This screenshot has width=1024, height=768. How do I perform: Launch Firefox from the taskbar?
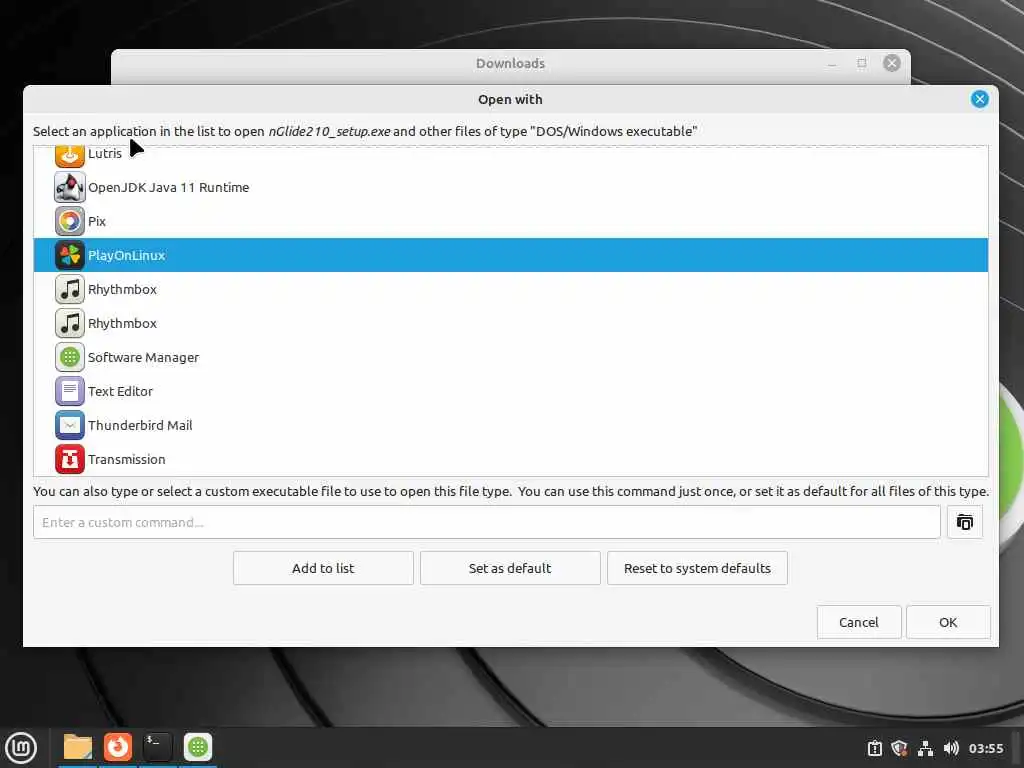click(x=118, y=747)
